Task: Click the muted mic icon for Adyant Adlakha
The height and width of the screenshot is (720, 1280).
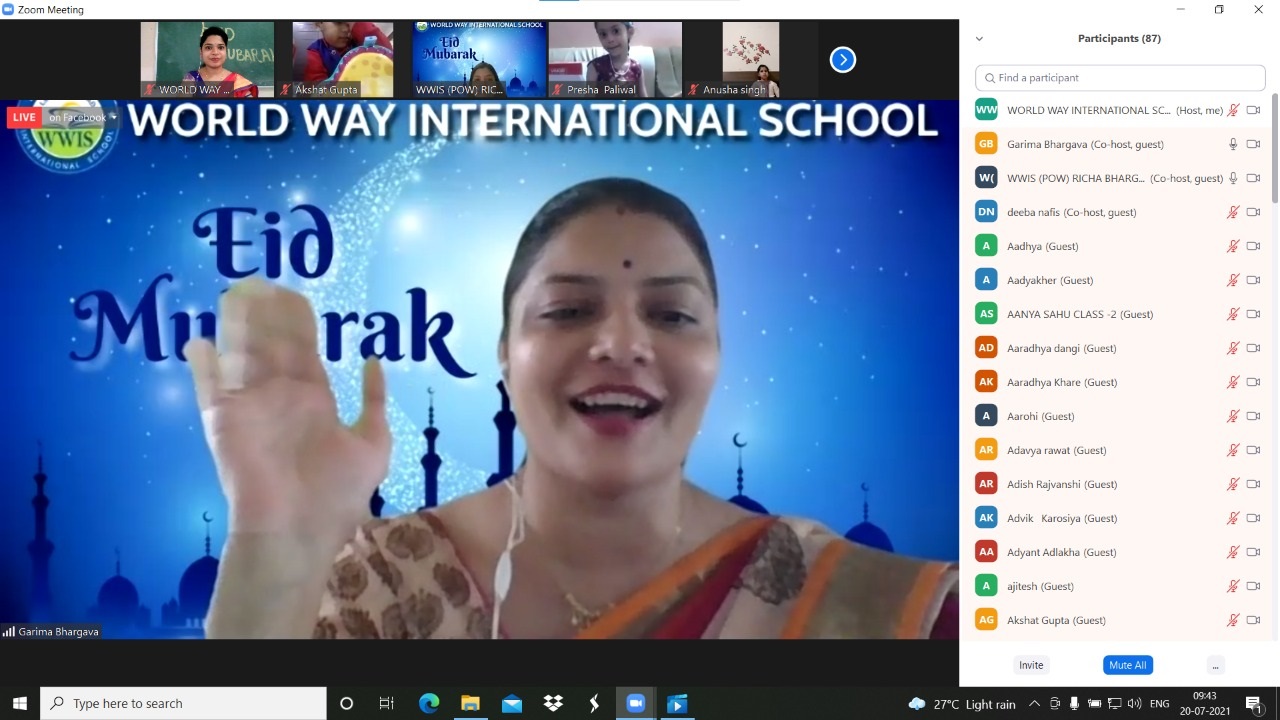Action: pos(1233,552)
